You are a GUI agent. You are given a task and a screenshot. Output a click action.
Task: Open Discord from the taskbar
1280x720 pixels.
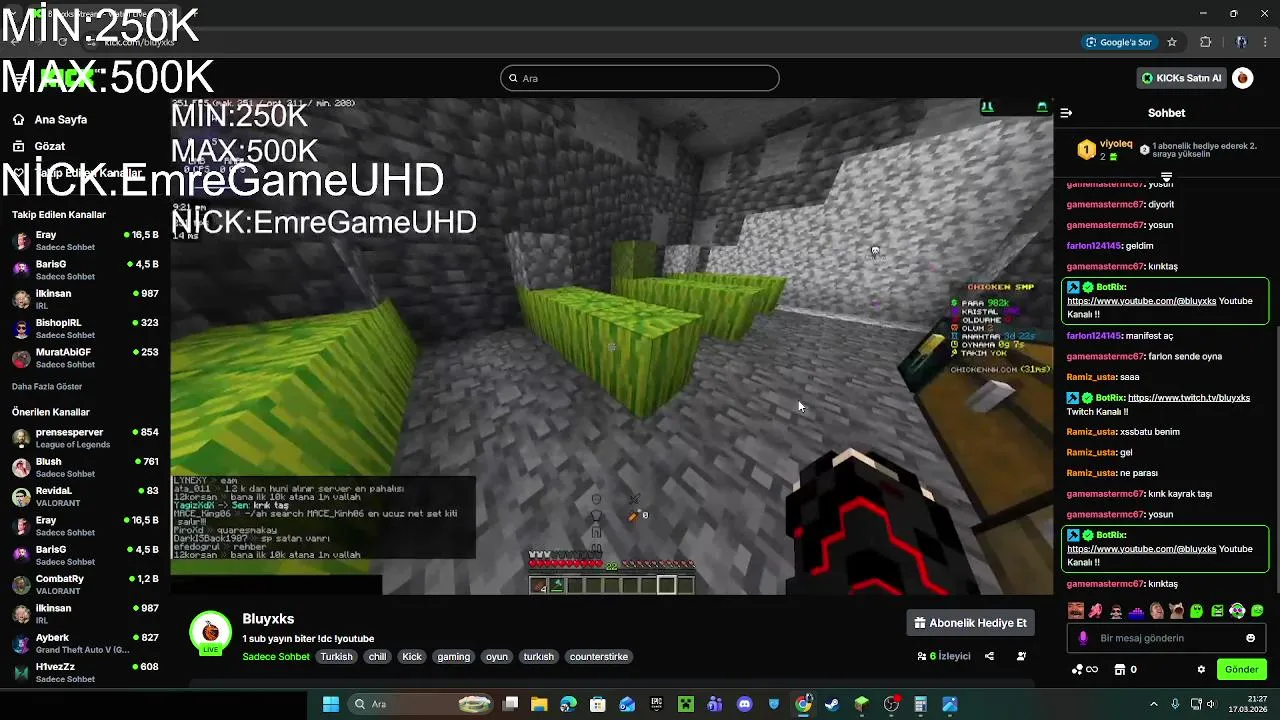(x=744, y=704)
